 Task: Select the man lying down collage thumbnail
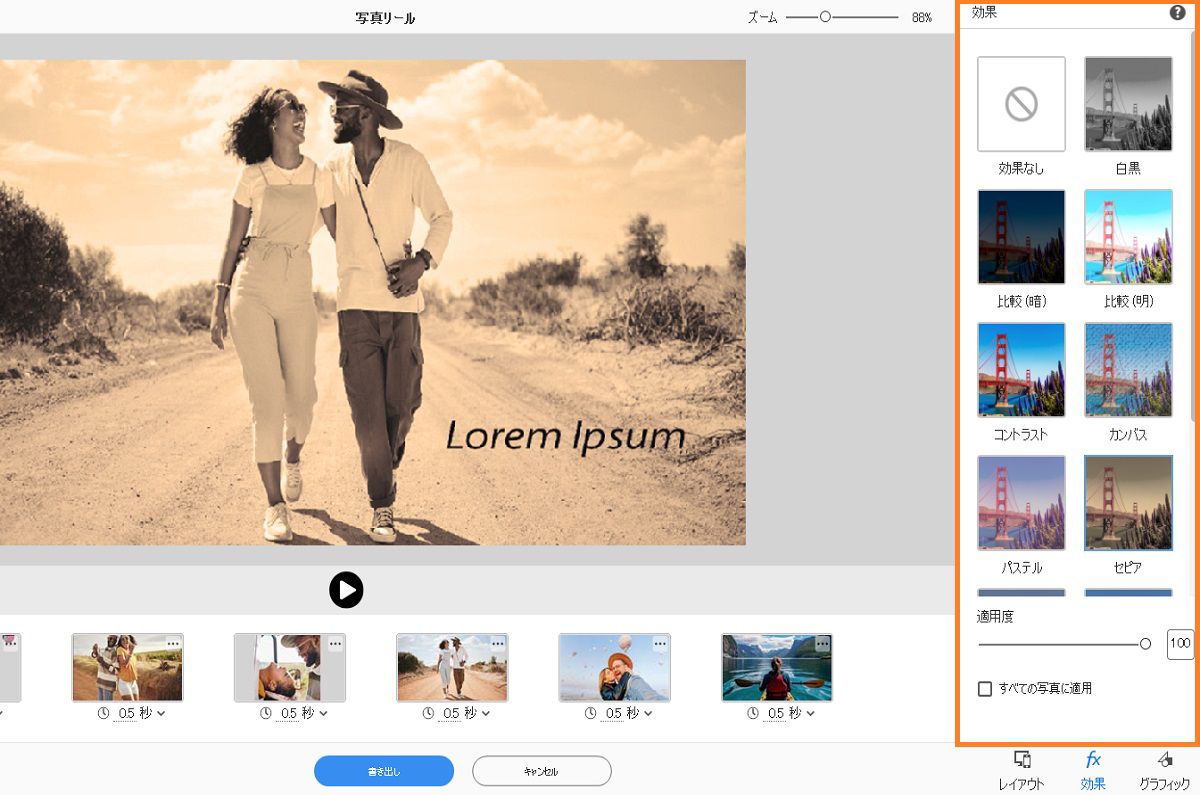[x=290, y=667]
